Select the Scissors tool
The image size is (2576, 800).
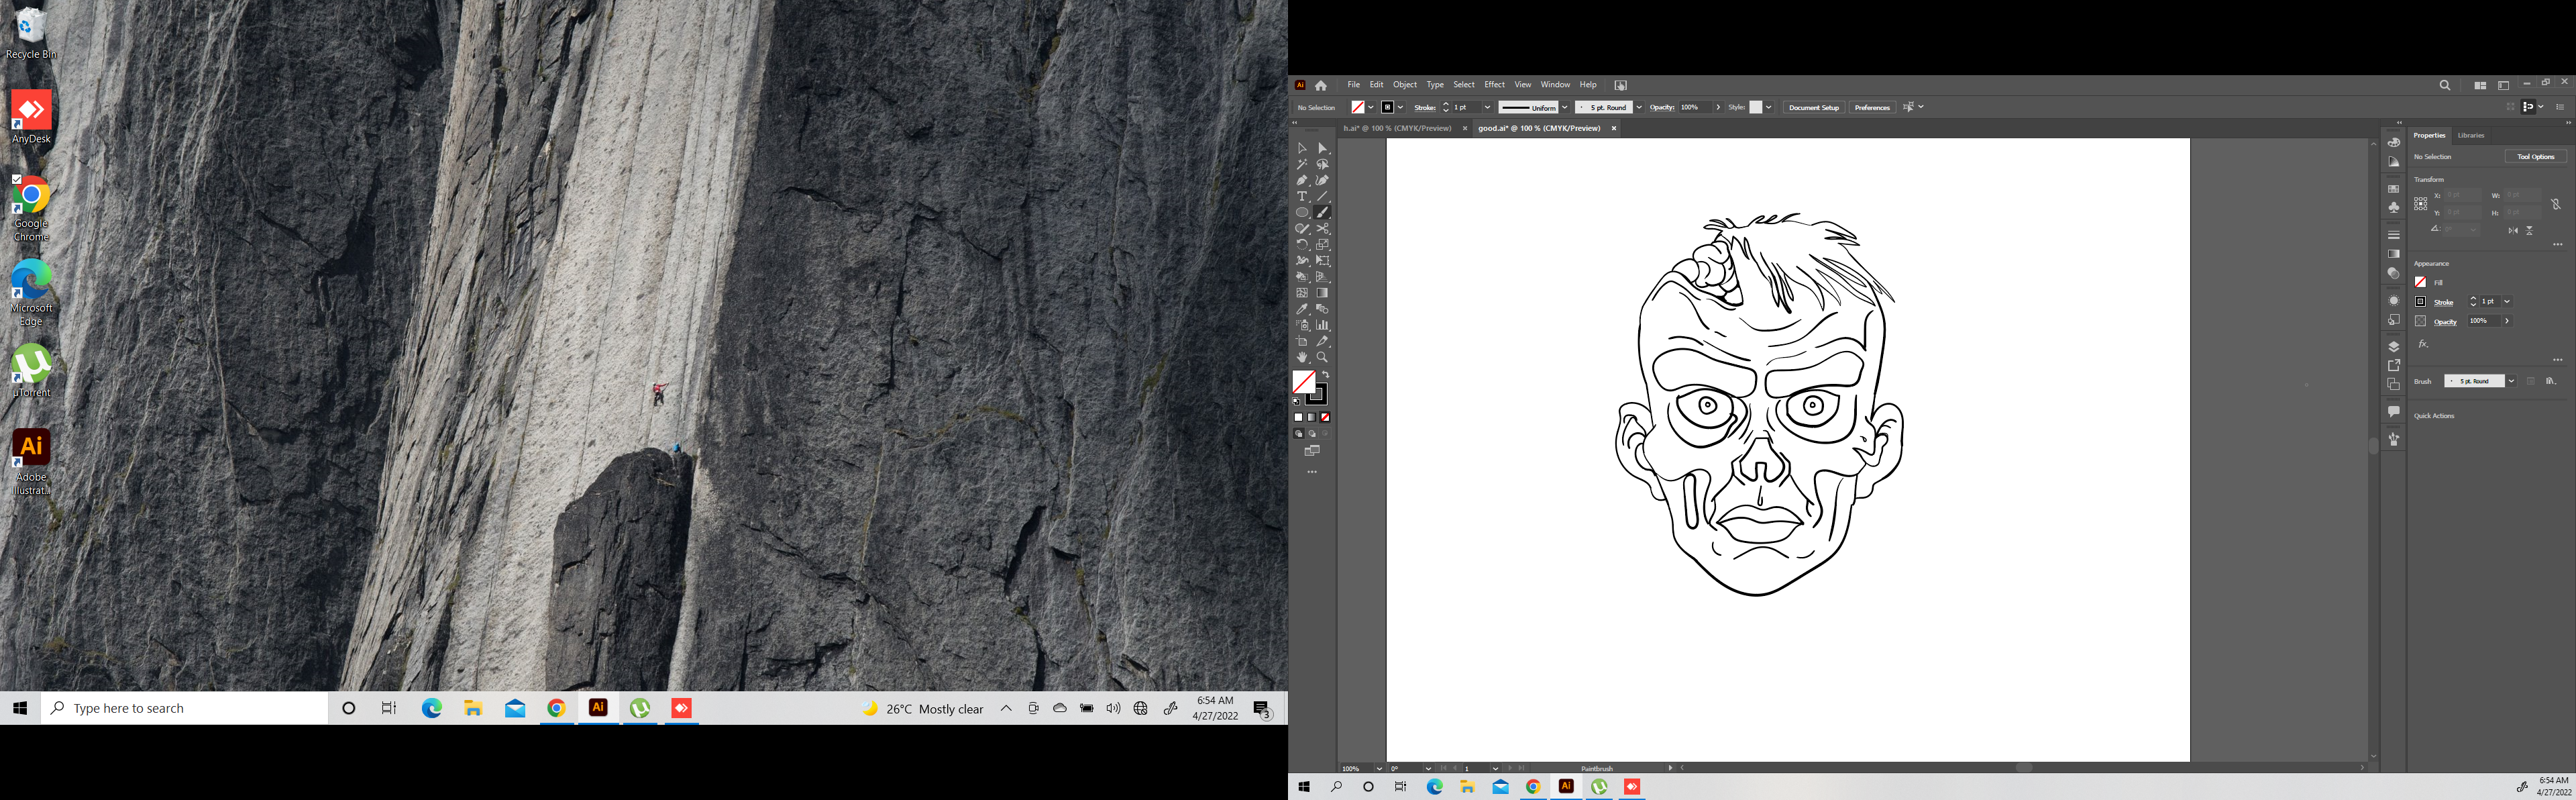pos(1322,228)
